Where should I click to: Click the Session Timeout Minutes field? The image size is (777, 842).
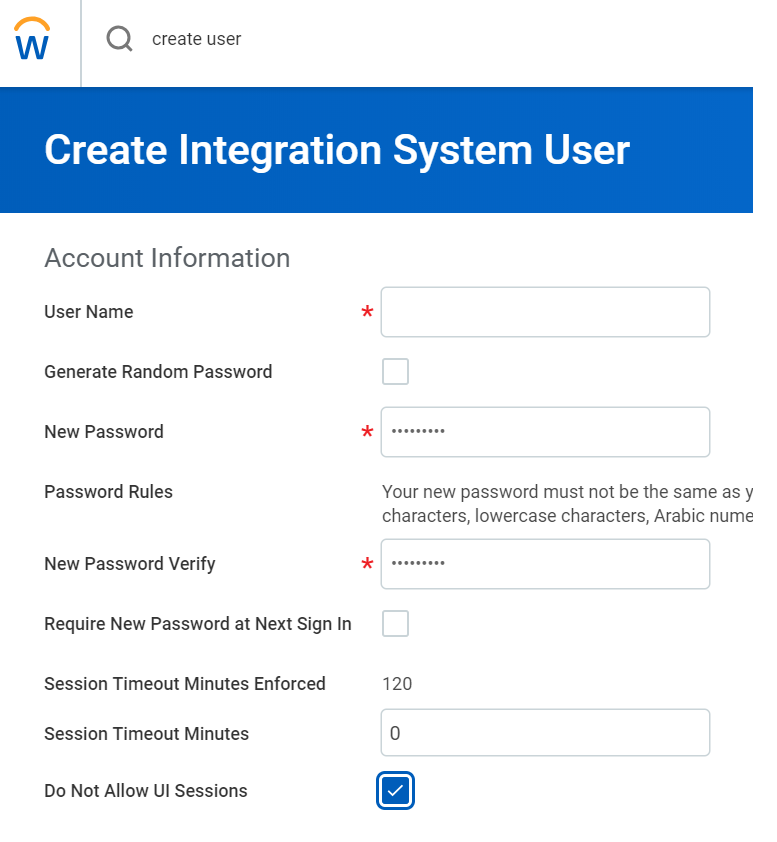click(x=545, y=732)
